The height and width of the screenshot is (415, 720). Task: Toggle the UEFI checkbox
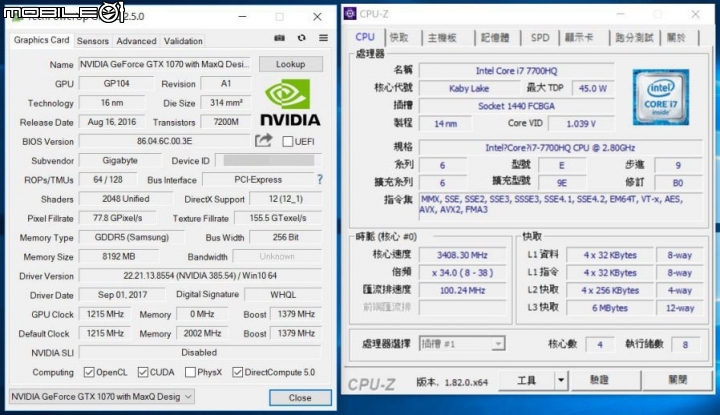(288, 141)
